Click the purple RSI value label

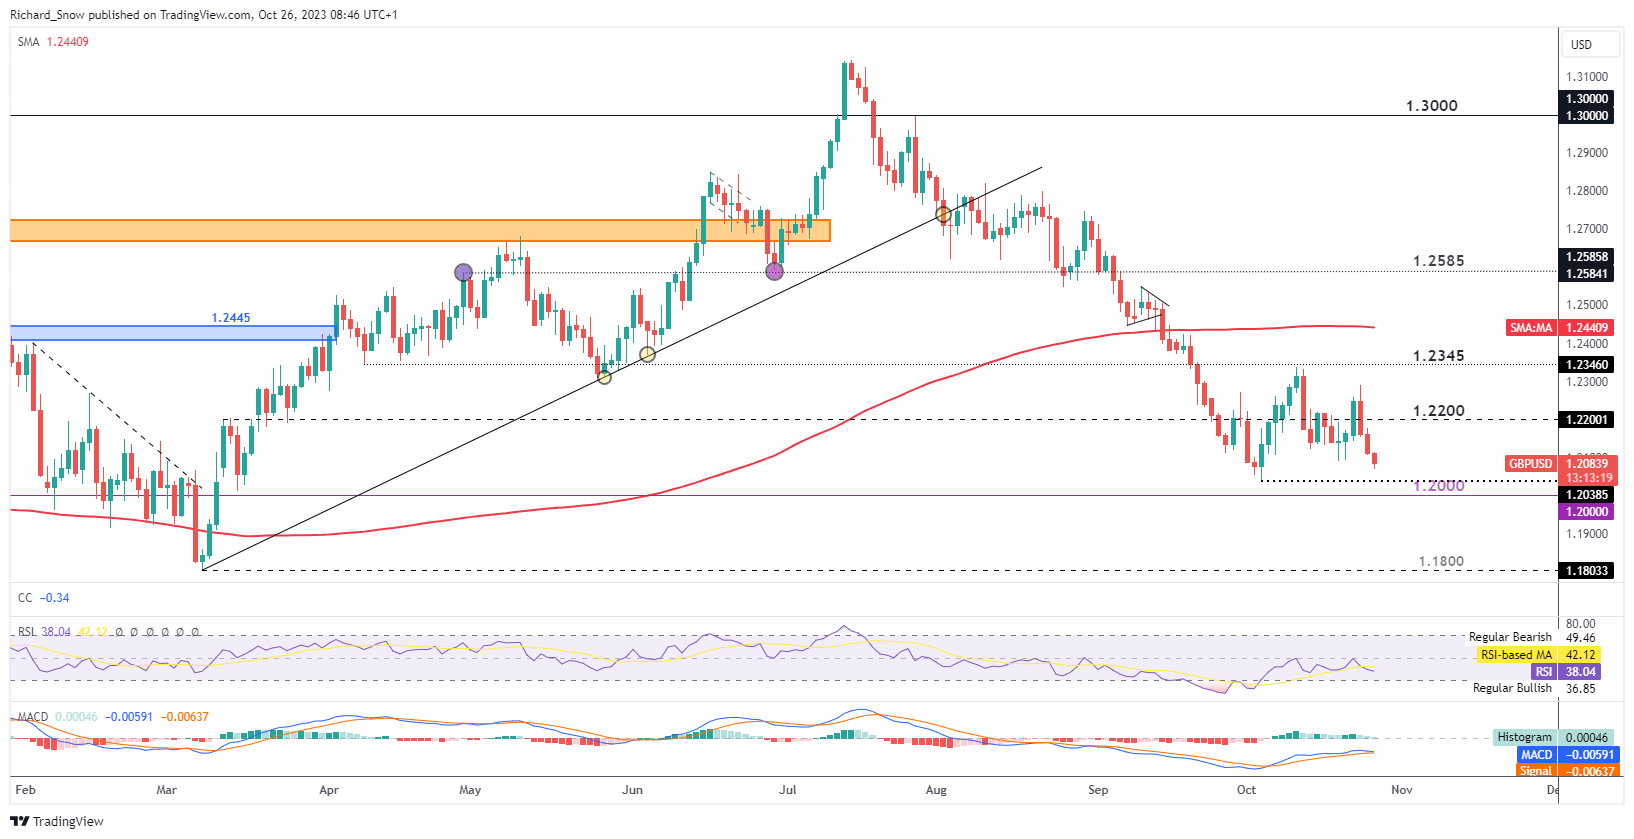click(x=1543, y=672)
